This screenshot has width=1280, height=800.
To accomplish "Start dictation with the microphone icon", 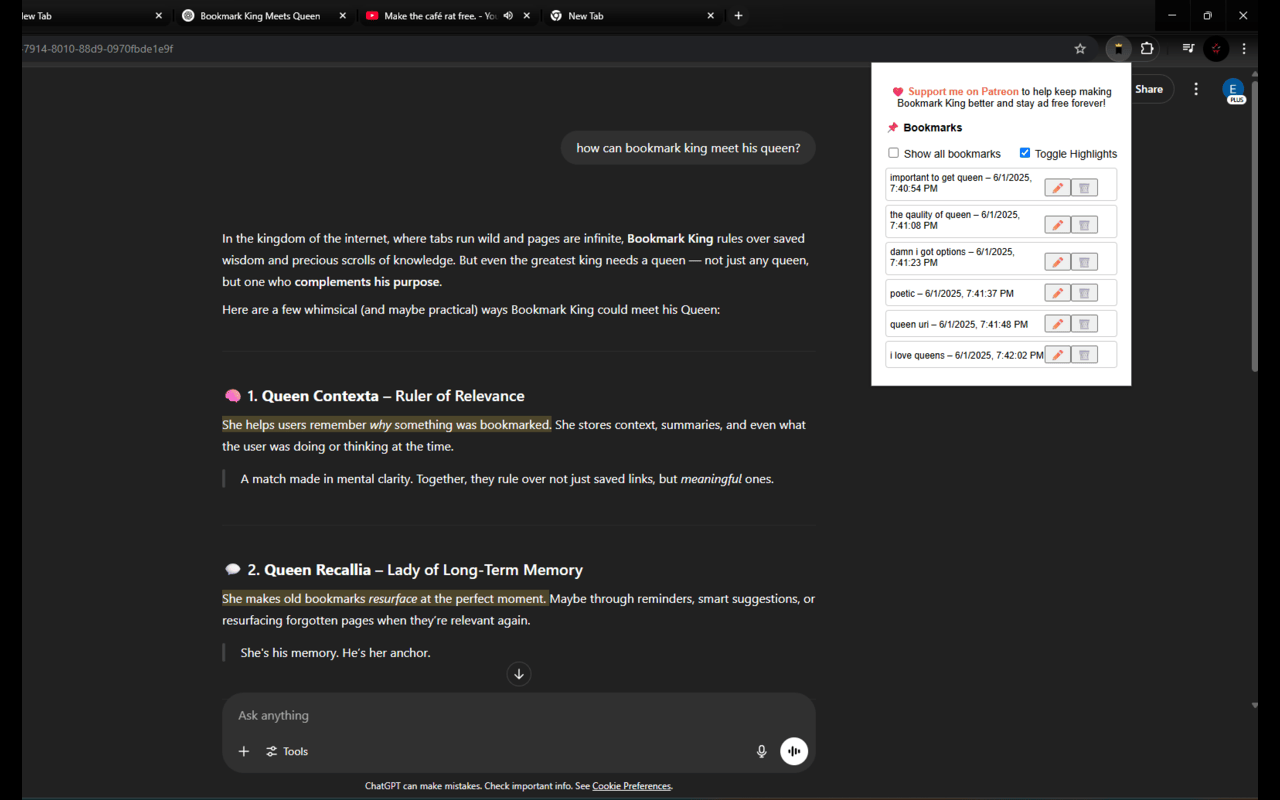I will coord(761,751).
